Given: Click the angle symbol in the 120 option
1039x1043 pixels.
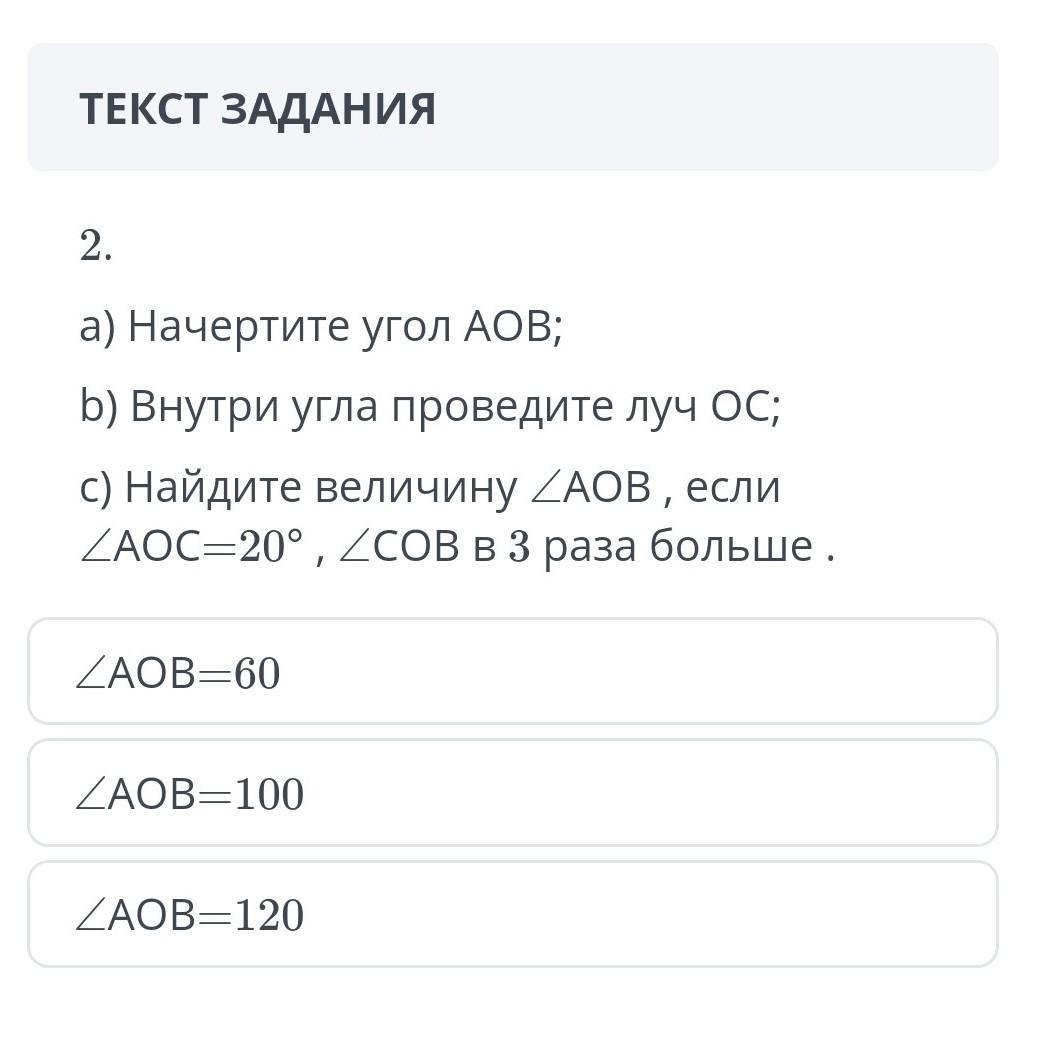Looking at the screenshot, I should [90, 917].
